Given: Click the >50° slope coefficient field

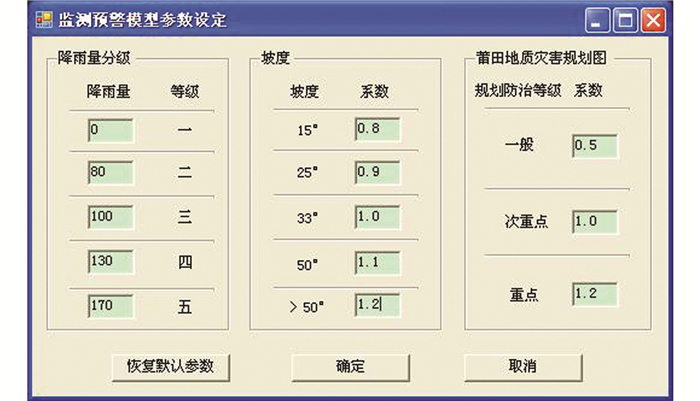Looking at the screenshot, I should pos(377,305).
